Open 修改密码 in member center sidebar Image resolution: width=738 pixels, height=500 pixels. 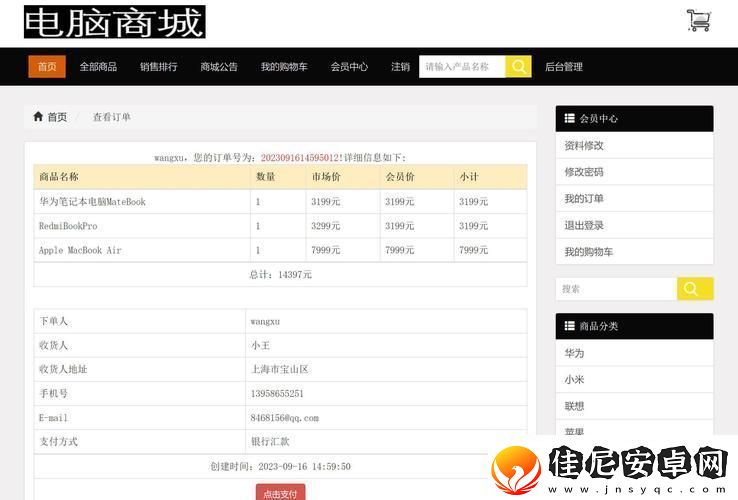point(634,172)
